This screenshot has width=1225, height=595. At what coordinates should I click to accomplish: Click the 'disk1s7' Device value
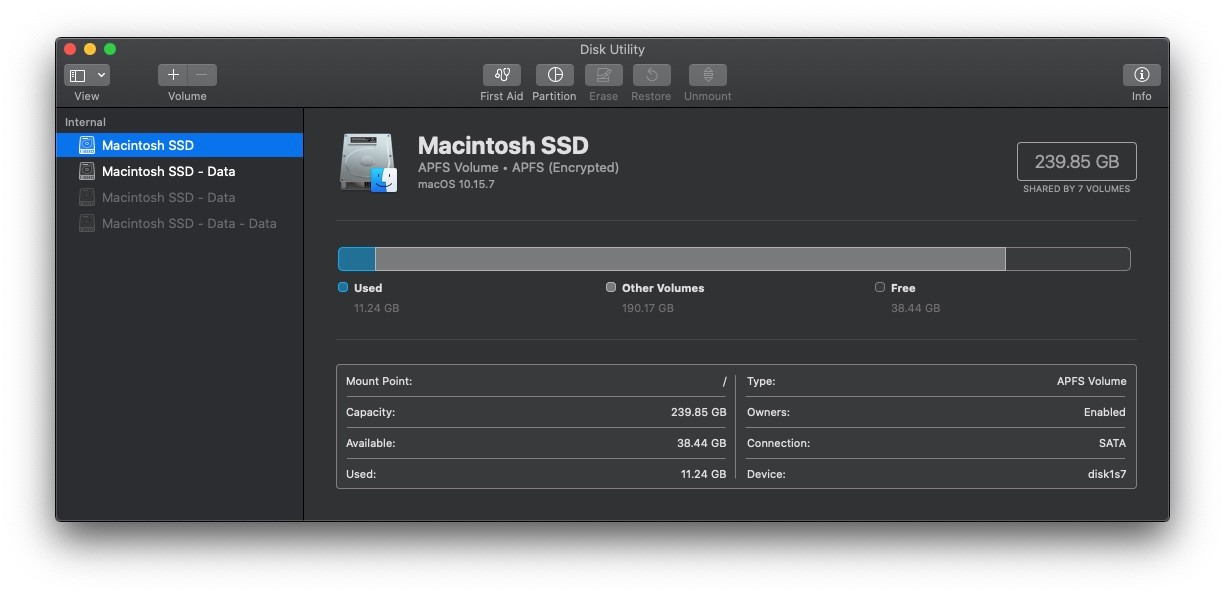click(1107, 474)
